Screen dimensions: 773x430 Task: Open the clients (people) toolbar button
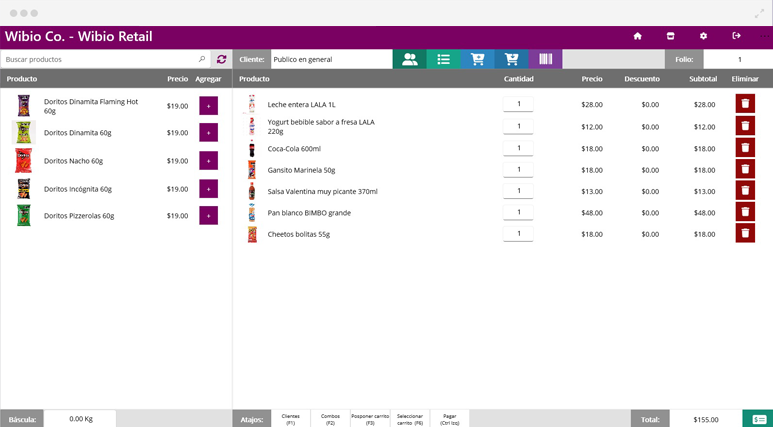tap(410, 59)
